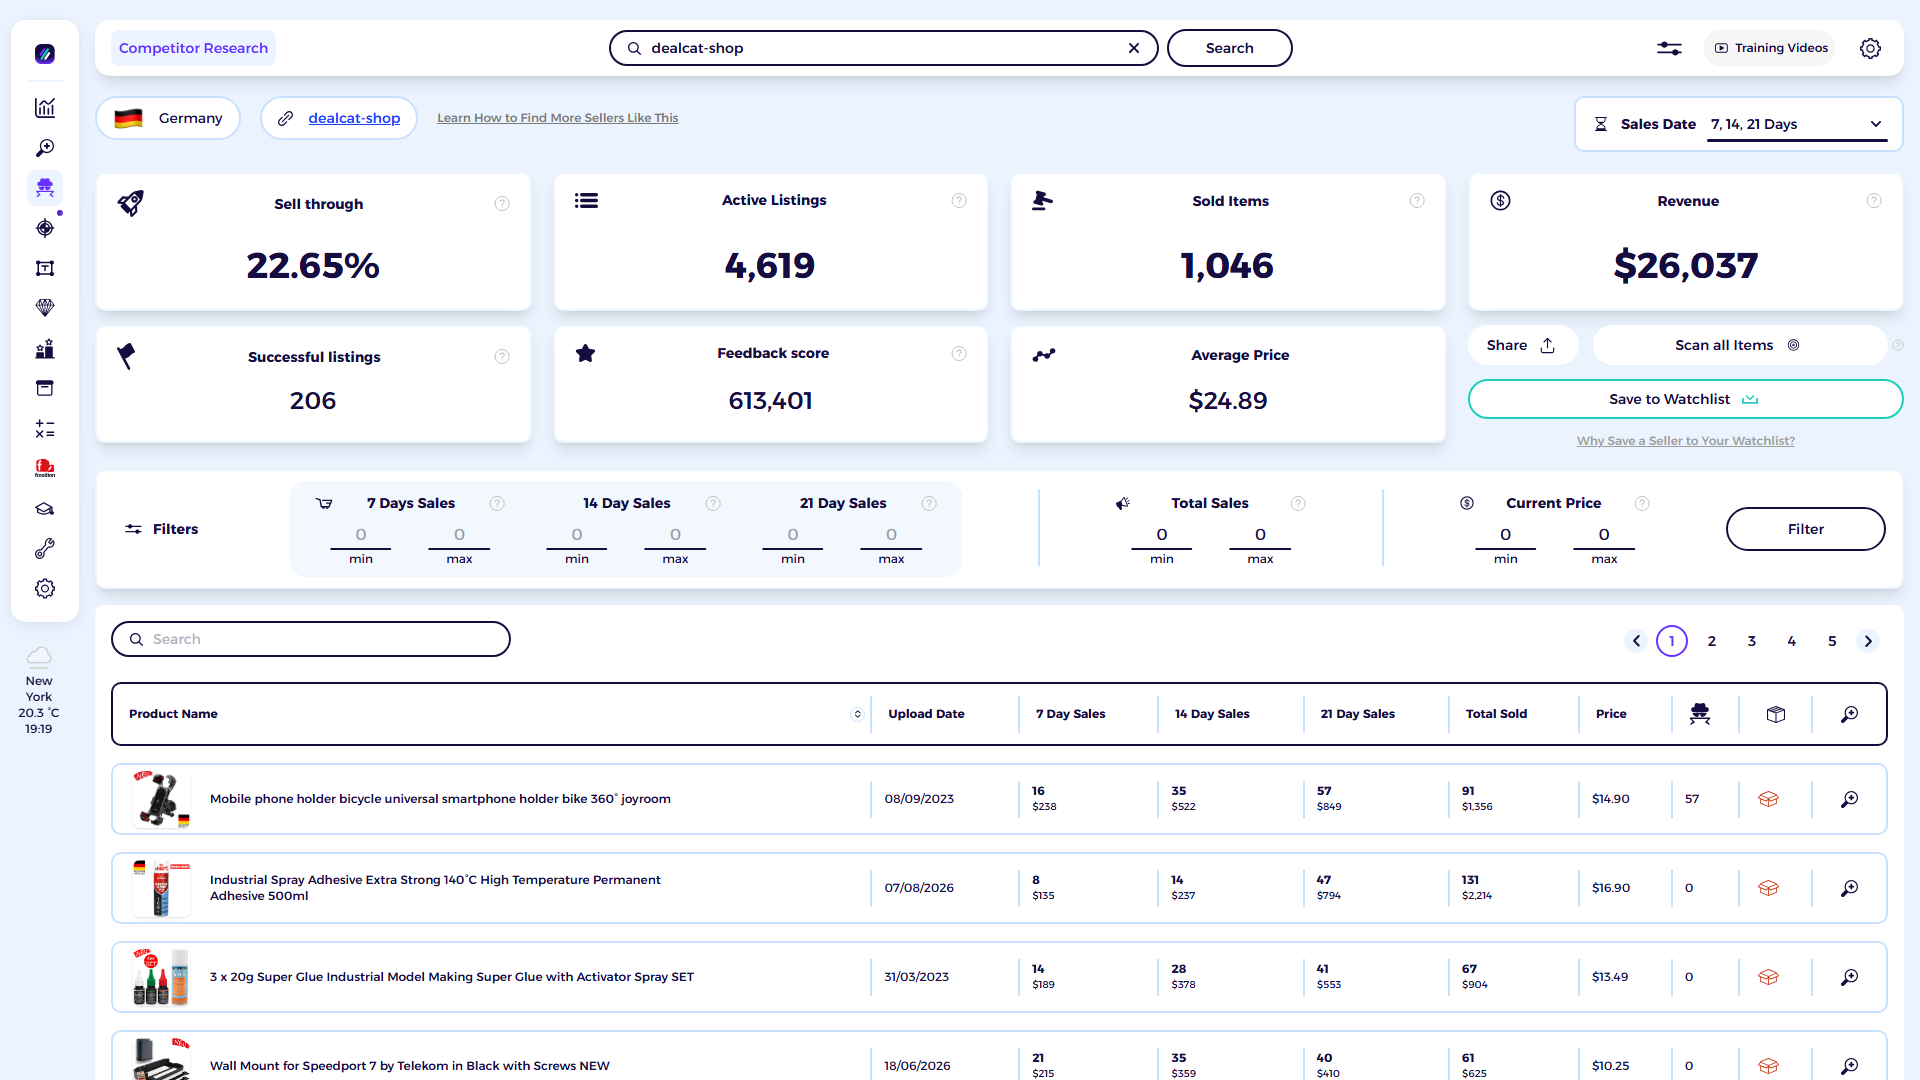Go to page 2 of results
This screenshot has width=1920, height=1080.
1712,641
